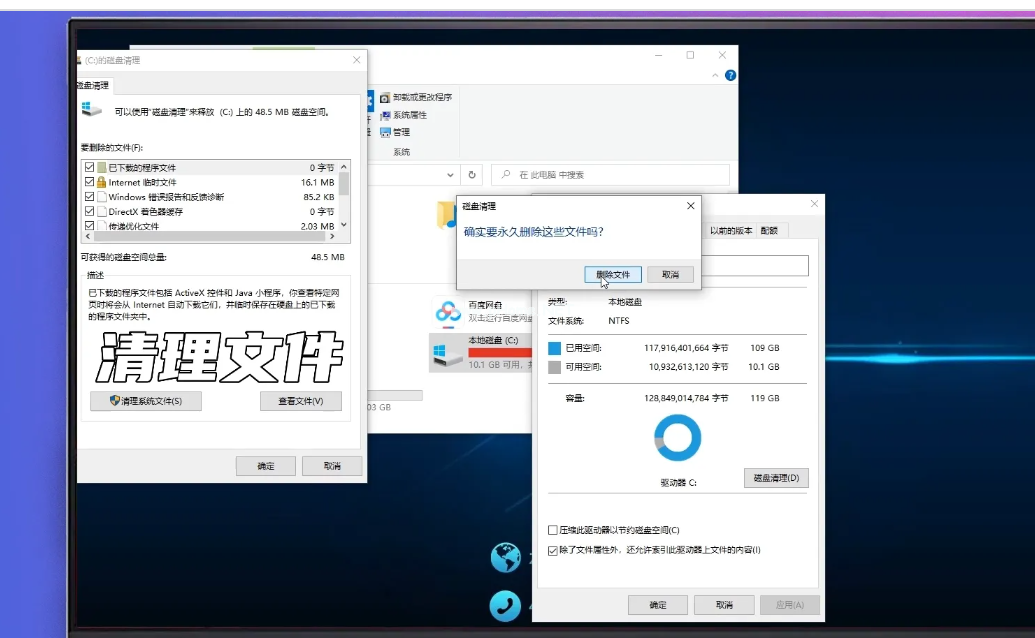1035x638 pixels.
Task: Click the 卸载或更改程序 icon in the ribbon
Action: [384, 98]
